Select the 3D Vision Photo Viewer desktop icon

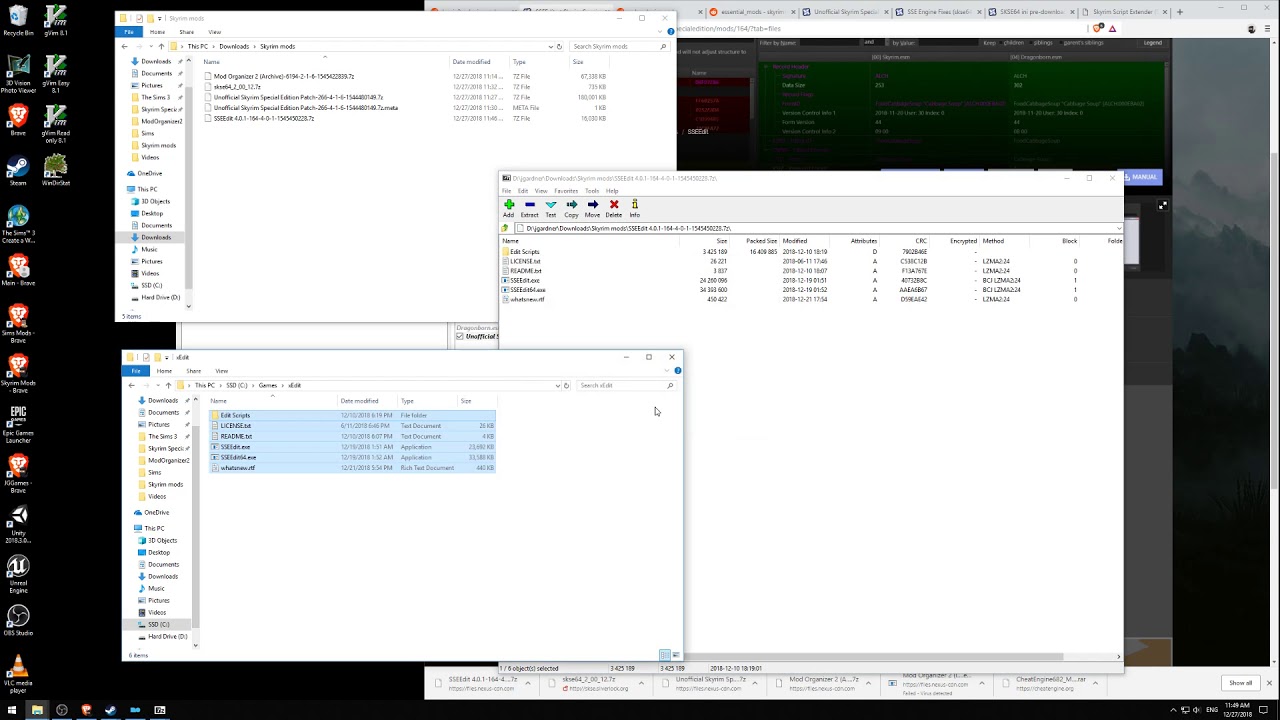tap(18, 74)
